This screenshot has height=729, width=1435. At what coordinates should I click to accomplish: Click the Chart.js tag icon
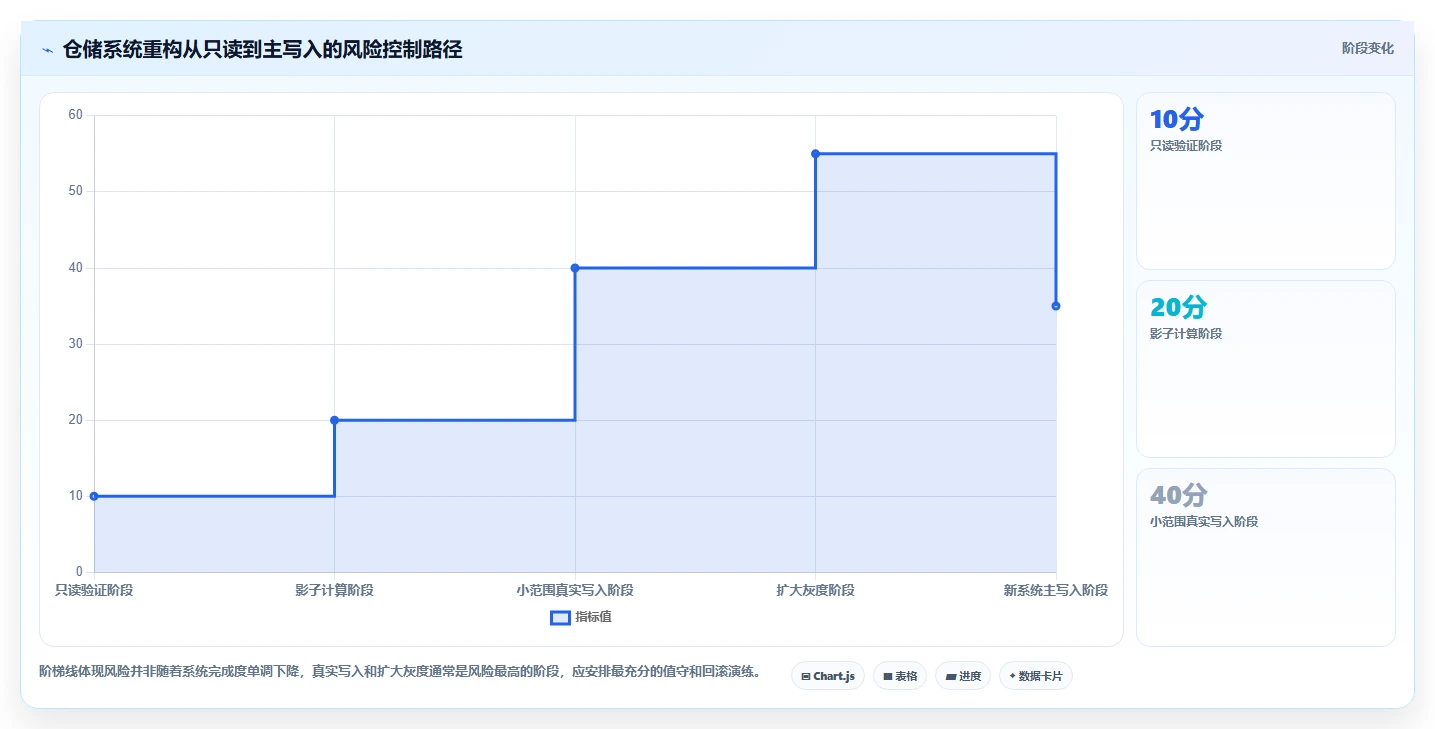click(806, 677)
